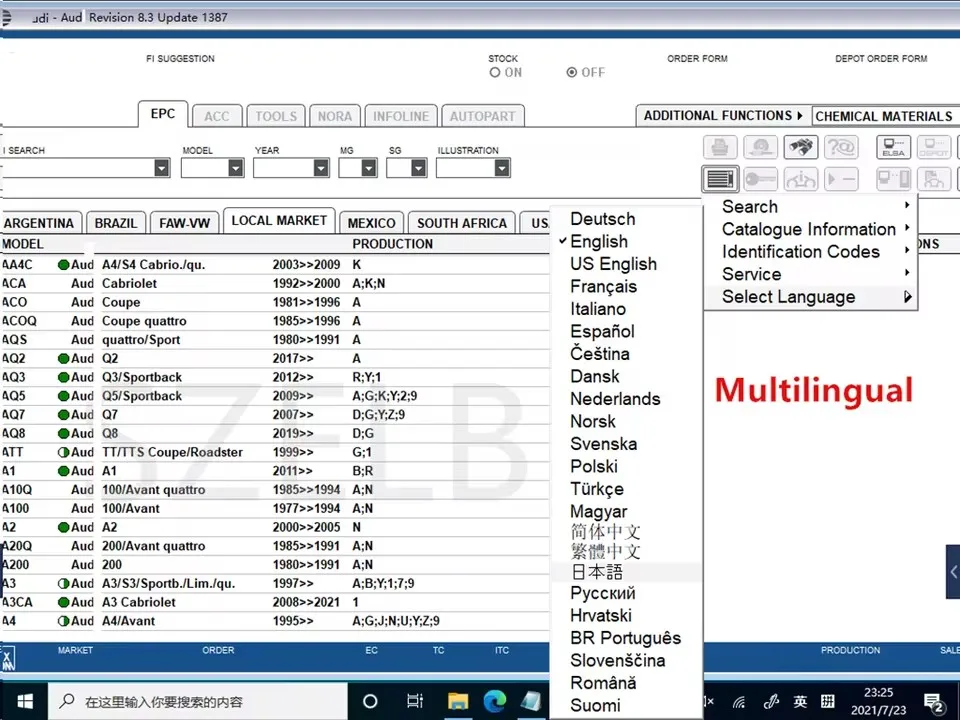
Task: Open CHEMICAL MATERIALS
Action: [x=884, y=115]
